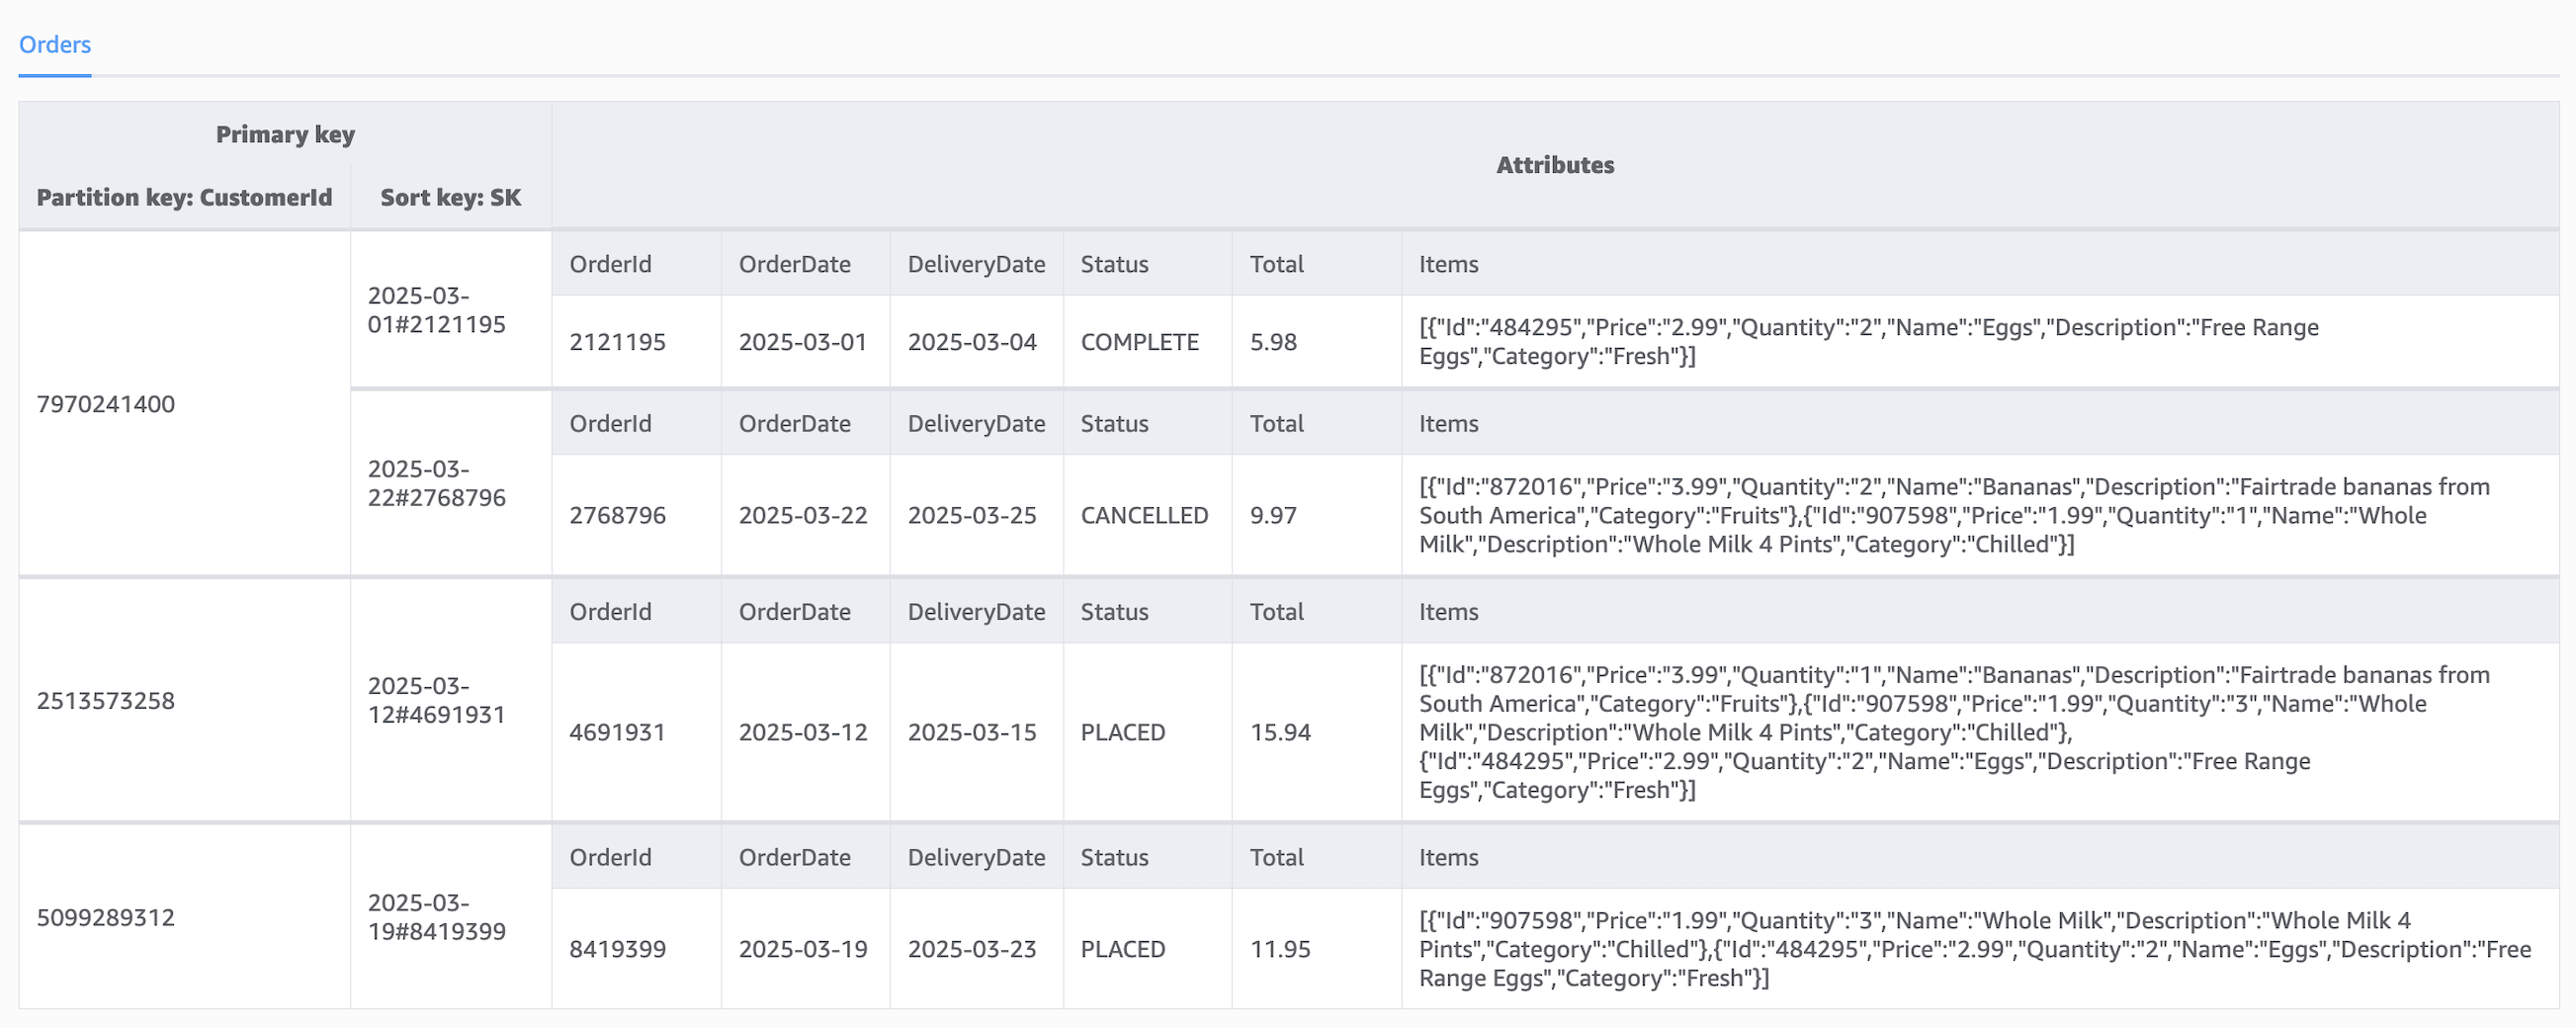
Task: Click the OrderId header of the first record
Action: [x=610, y=263]
